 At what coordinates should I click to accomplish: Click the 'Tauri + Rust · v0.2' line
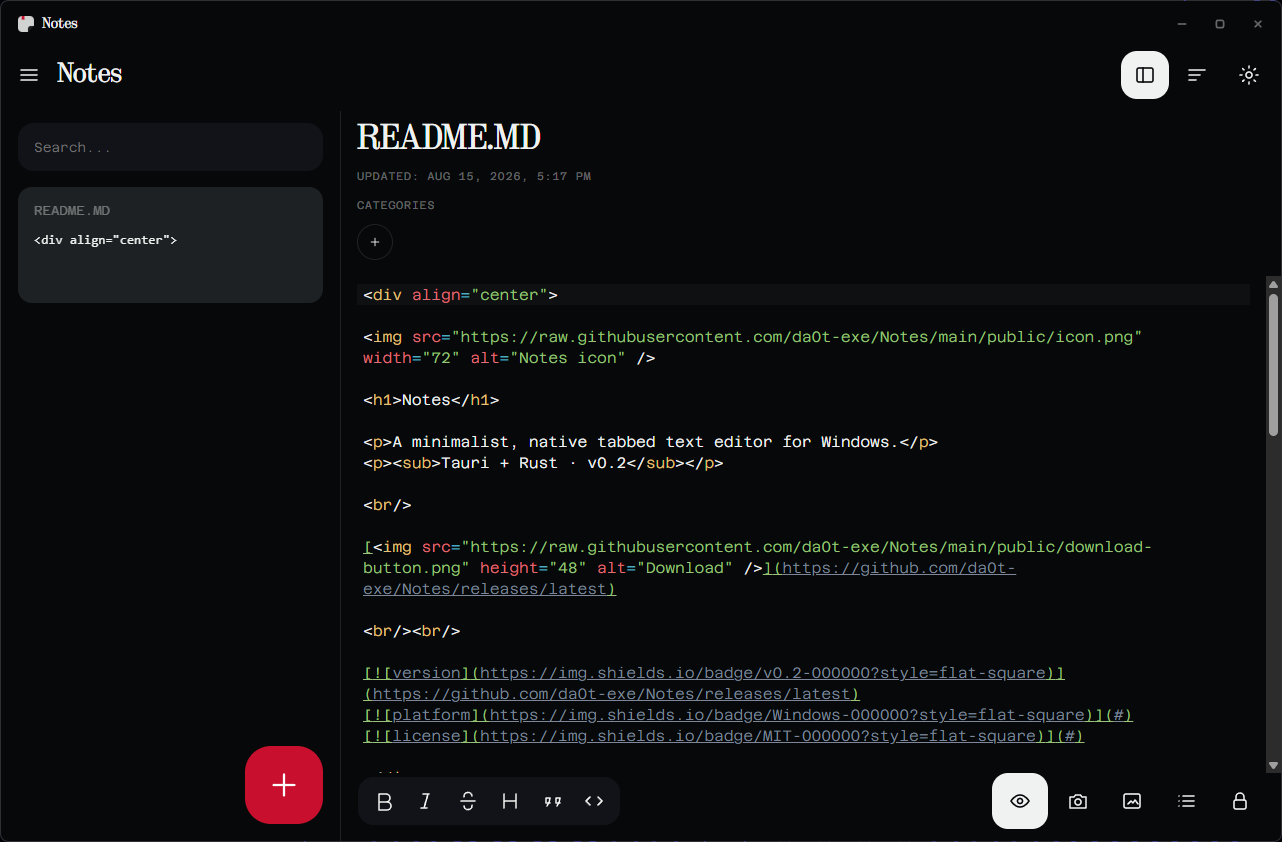[543, 463]
